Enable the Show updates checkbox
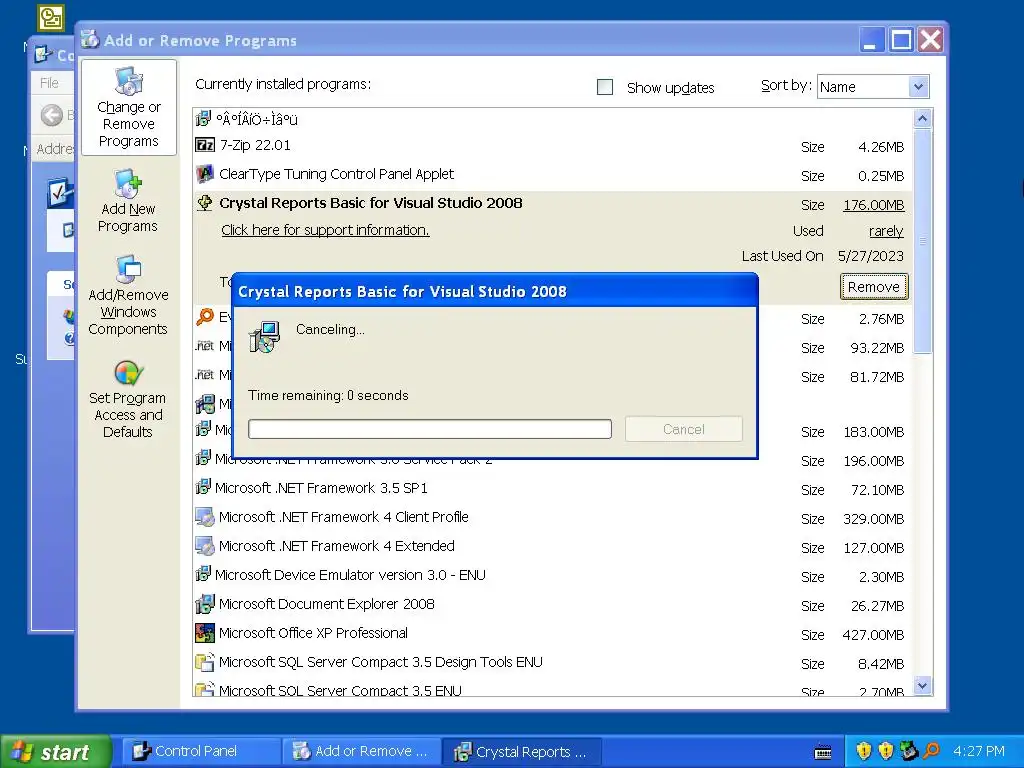 tap(605, 87)
